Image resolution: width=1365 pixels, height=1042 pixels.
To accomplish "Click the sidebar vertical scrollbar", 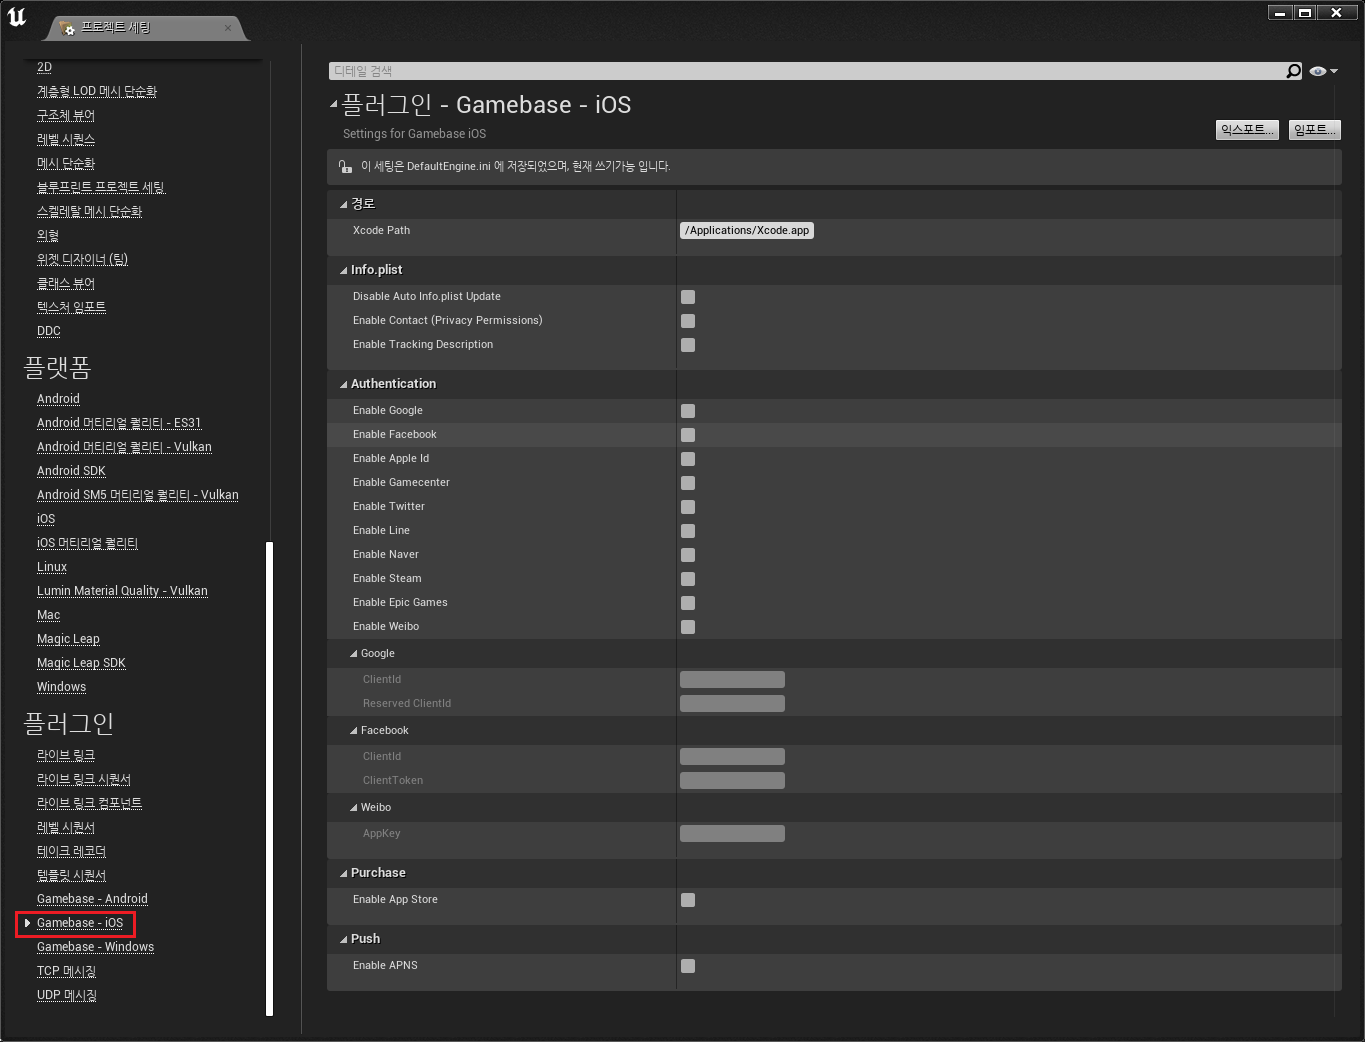I will point(269,778).
